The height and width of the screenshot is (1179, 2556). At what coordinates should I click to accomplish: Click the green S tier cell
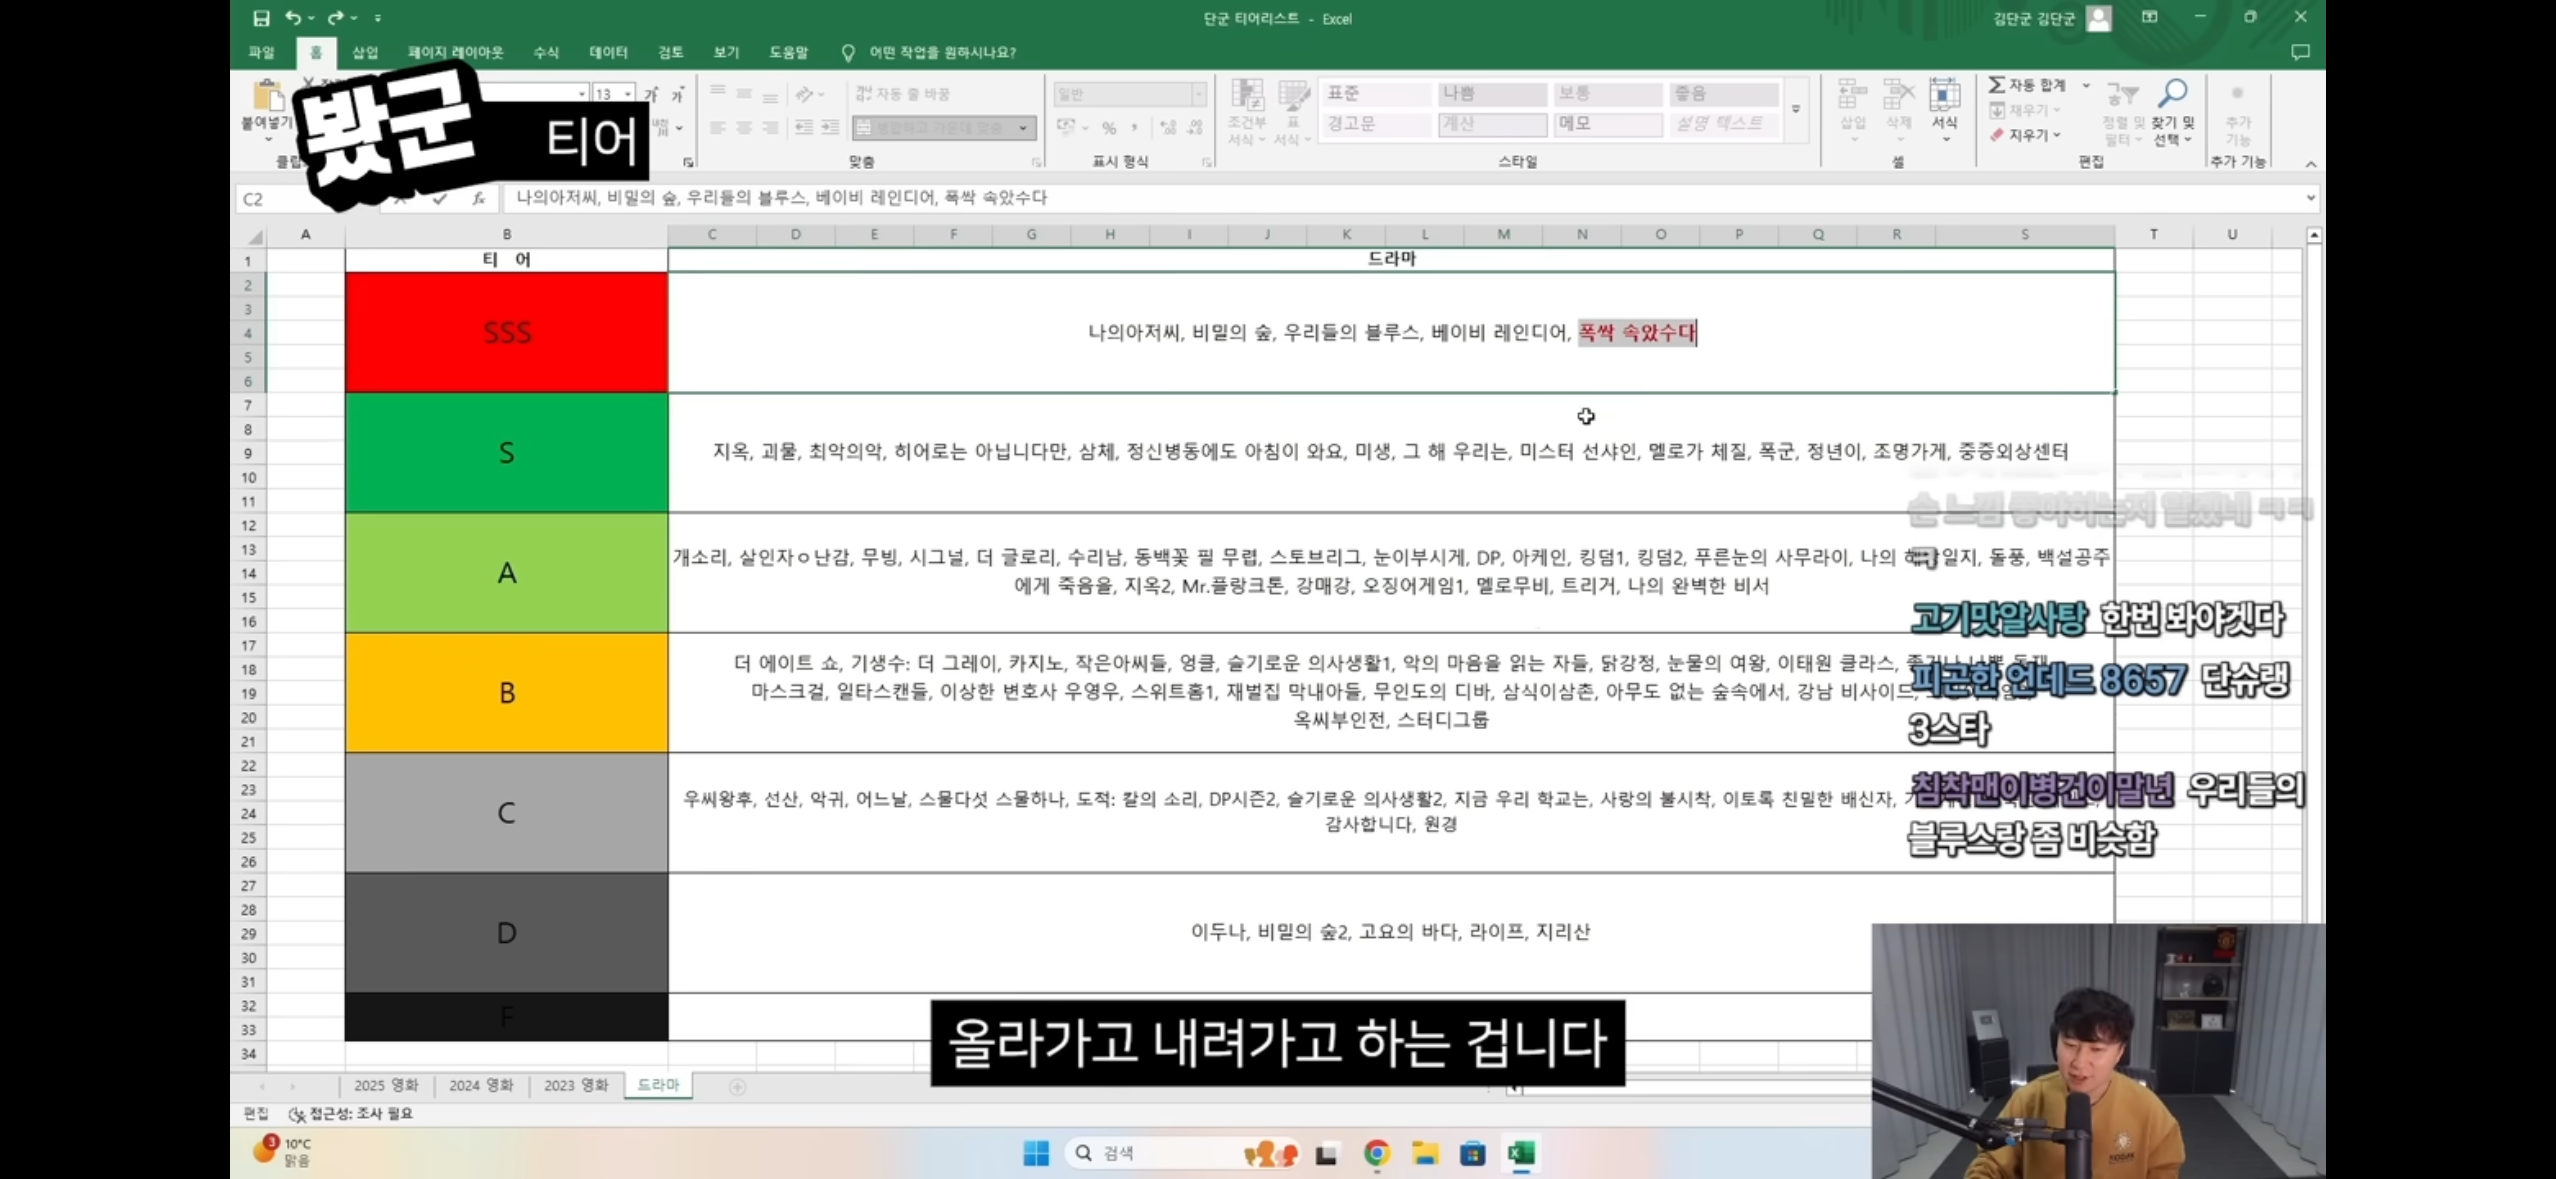pos(507,452)
